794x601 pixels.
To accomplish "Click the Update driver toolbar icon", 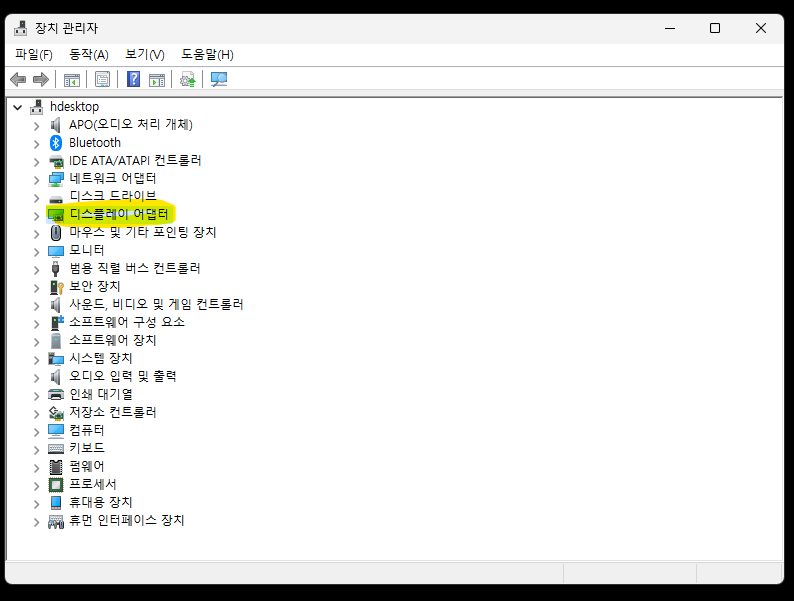I will coord(187,79).
